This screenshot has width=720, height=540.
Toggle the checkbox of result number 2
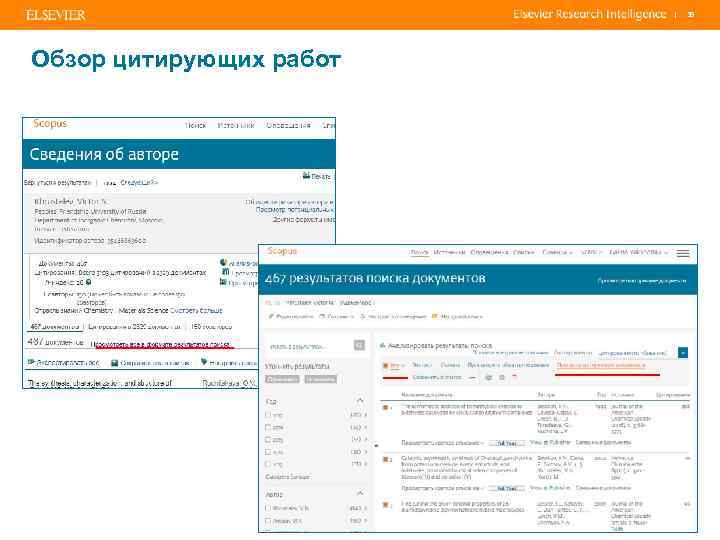(386, 459)
